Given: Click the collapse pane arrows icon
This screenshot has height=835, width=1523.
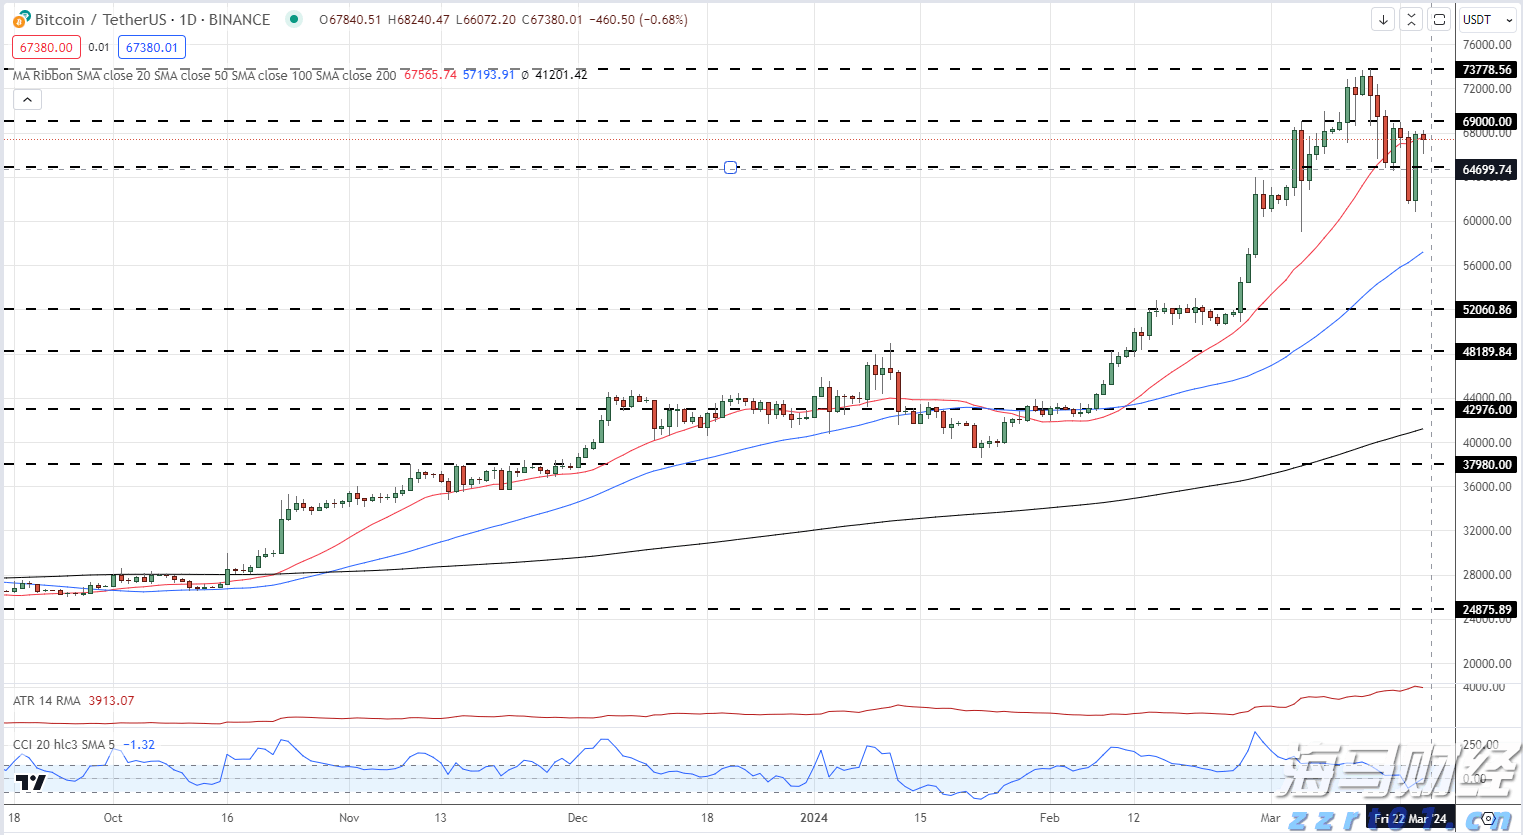Looking at the screenshot, I should click(x=1411, y=19).
